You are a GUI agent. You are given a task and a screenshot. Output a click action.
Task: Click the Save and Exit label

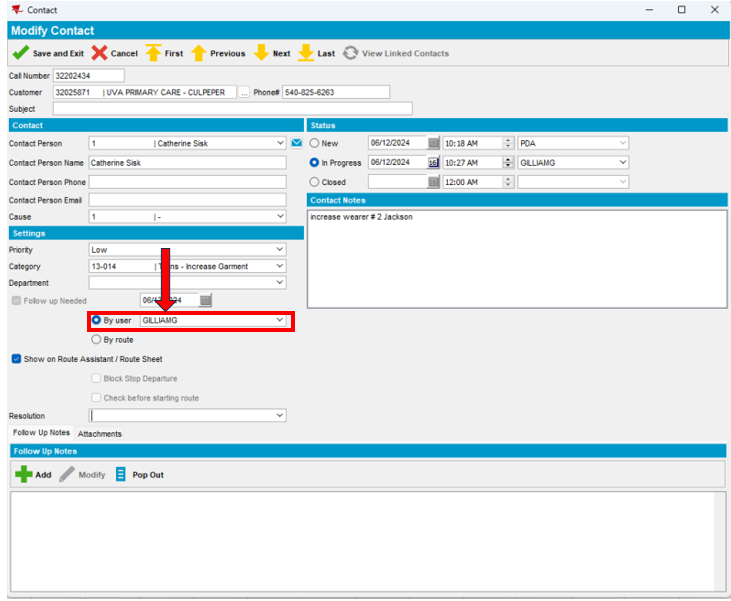pyautogui.click(x=58, y=54)
